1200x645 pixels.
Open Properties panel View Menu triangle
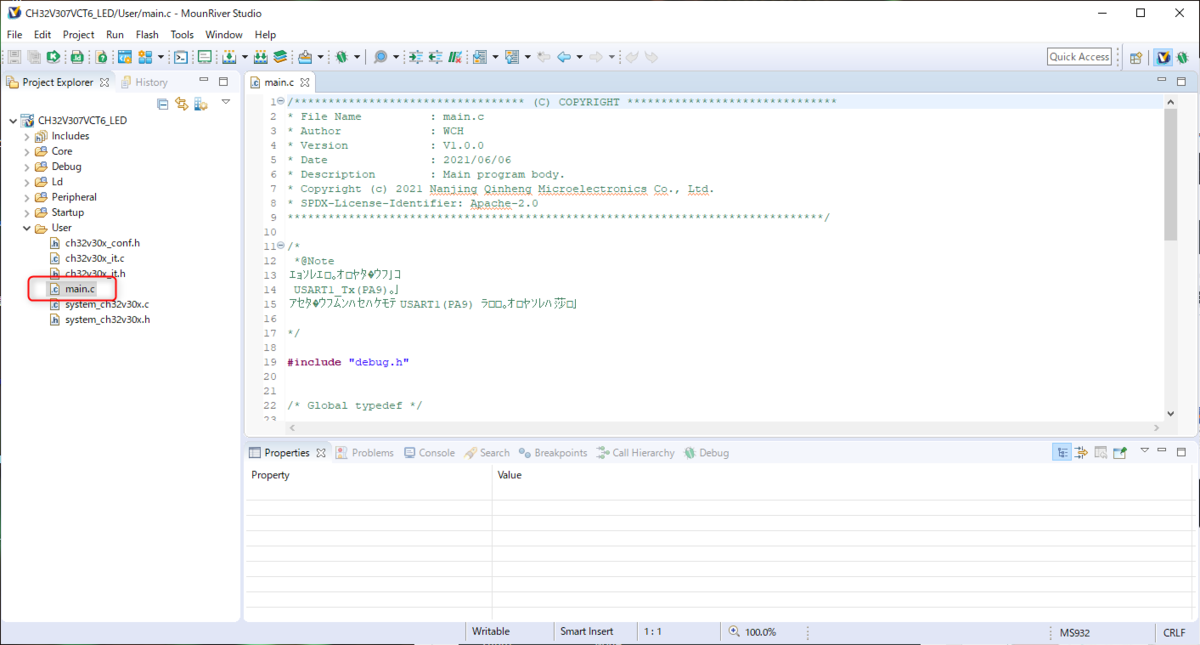pos(1144,450)
